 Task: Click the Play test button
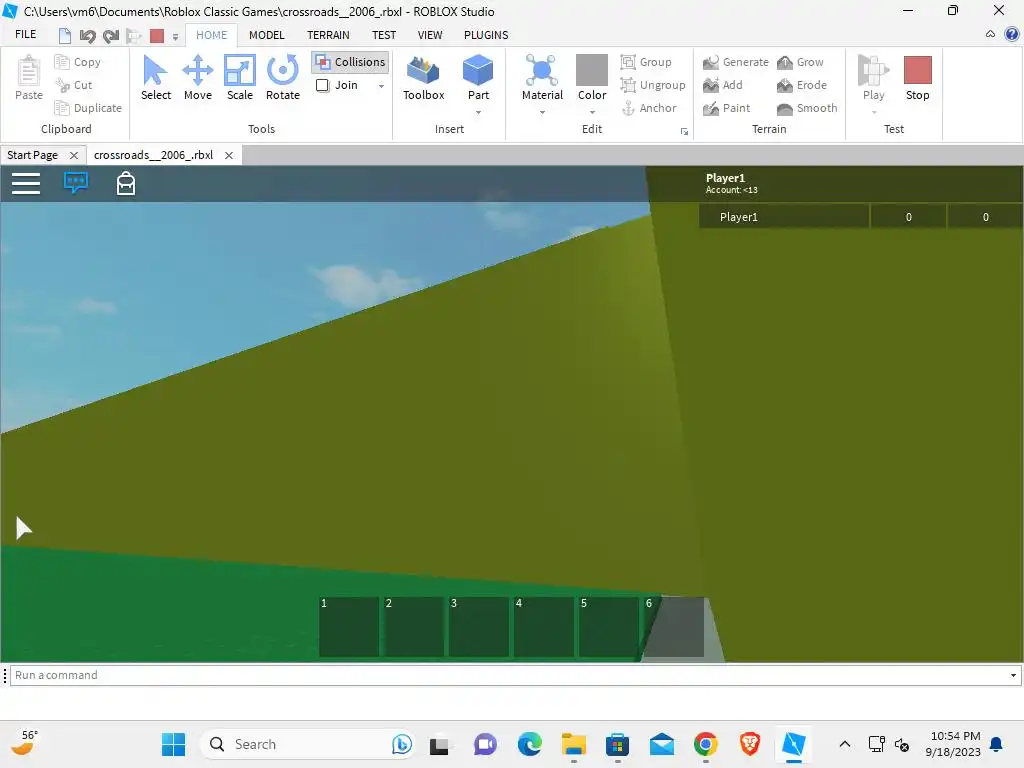pyautogui.click(x=873, y=78)
